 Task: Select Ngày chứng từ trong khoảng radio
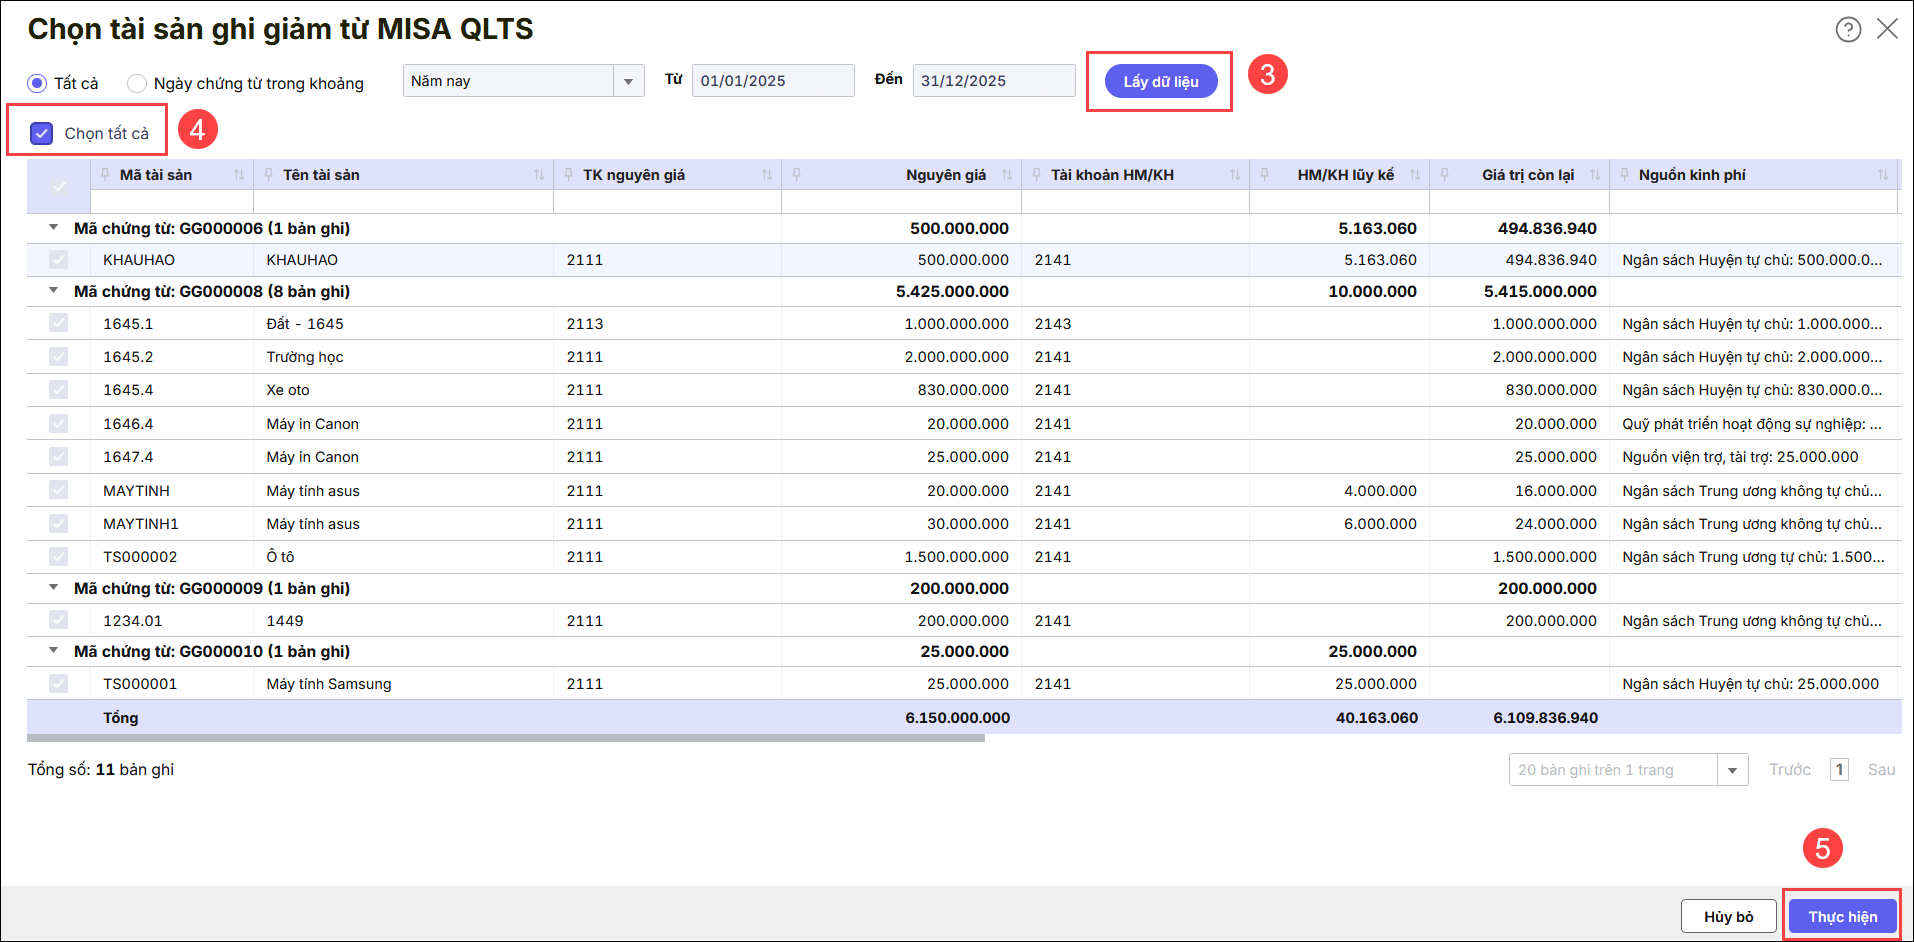coord(137,83)
